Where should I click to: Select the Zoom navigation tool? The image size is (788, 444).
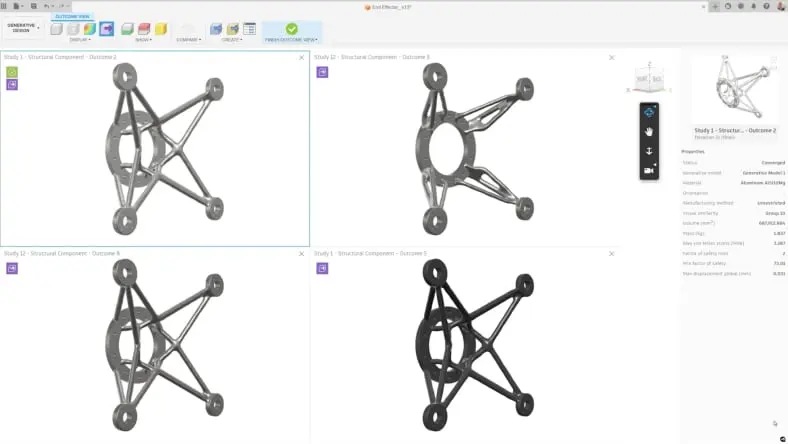649,151
